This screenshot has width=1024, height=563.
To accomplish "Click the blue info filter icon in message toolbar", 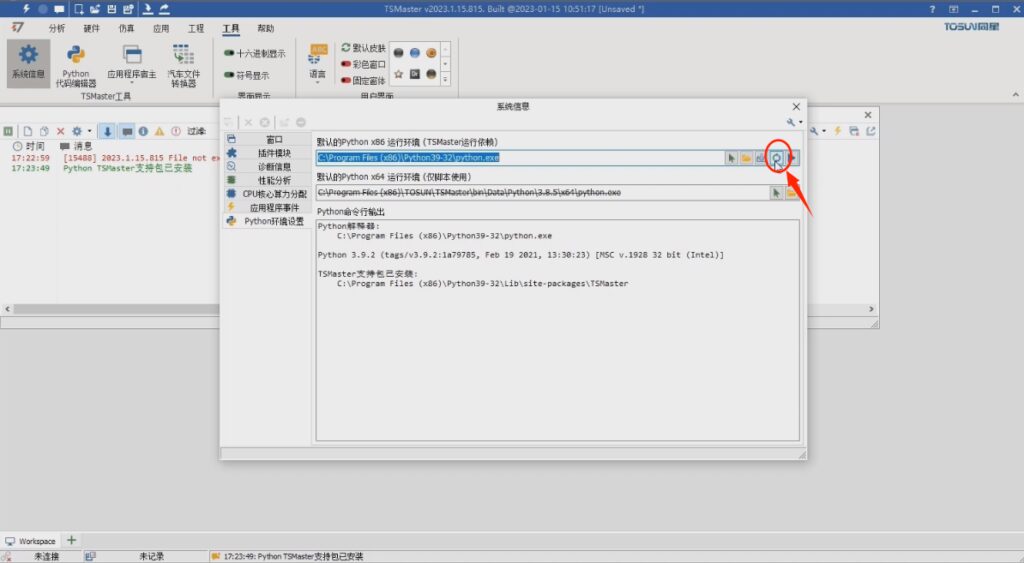I will (143, 131).
